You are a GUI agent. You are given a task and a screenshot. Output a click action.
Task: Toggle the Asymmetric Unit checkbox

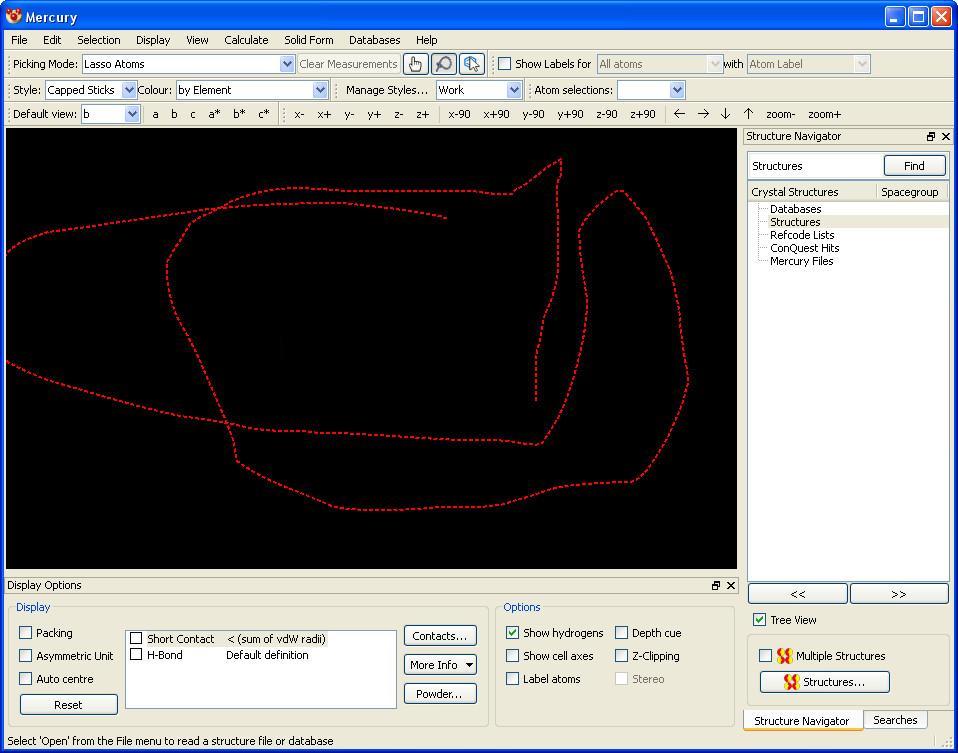pyautogui.click(x=26, y=656)
